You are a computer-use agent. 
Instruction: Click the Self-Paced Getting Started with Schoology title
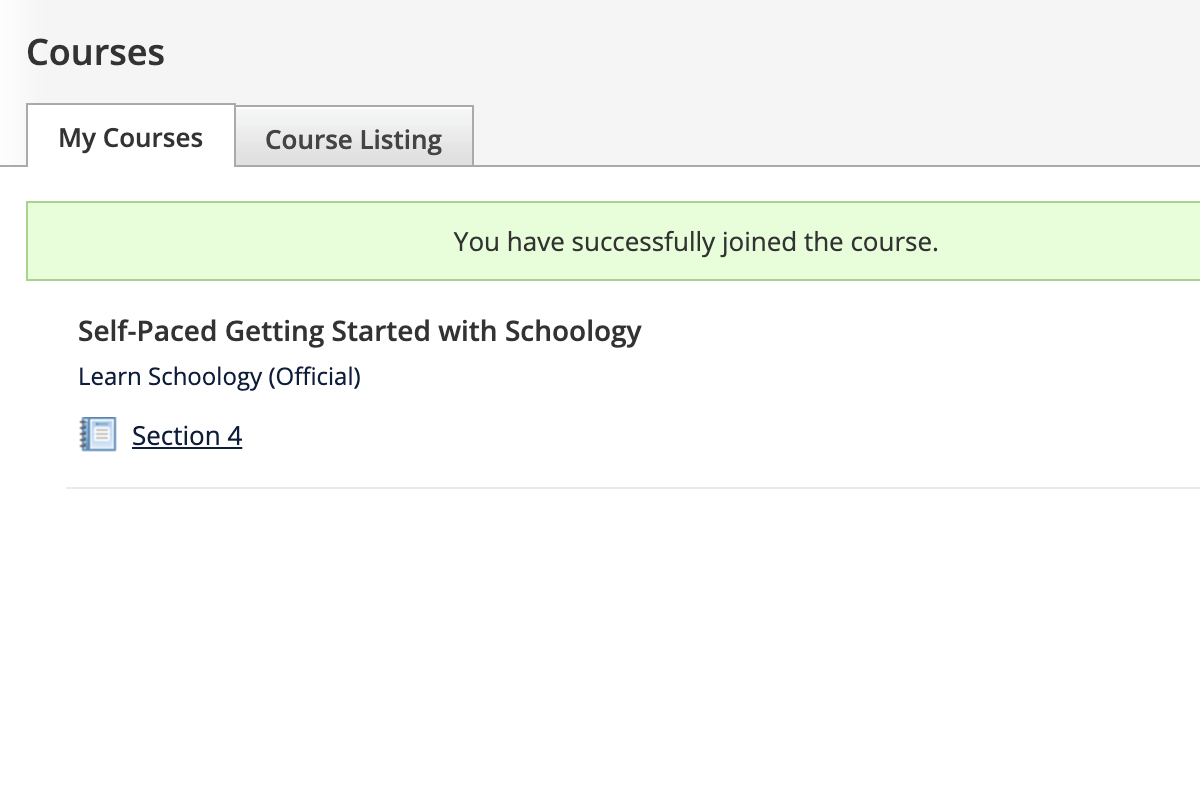359,331
